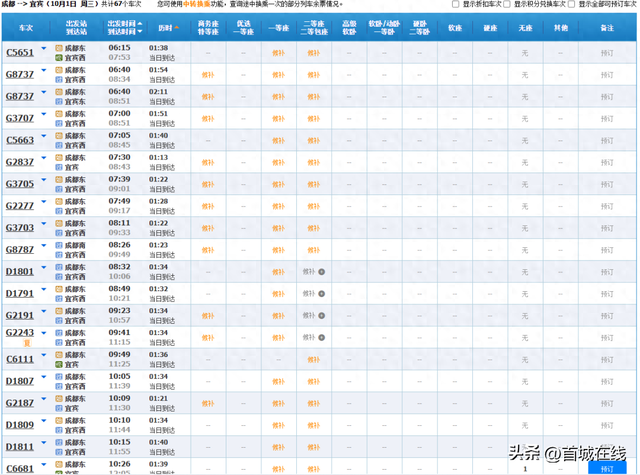640x475 pixels.
Task: Sort by 到达时间 in the table header
Action: click(125, 31)
